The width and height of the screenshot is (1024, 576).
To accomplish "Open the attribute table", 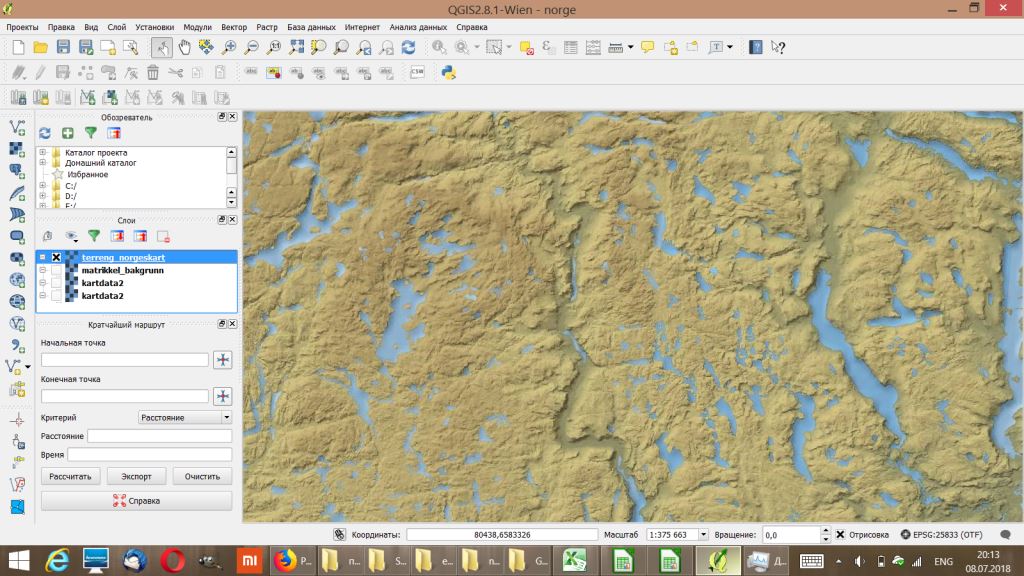I will (x=571, y=47).
